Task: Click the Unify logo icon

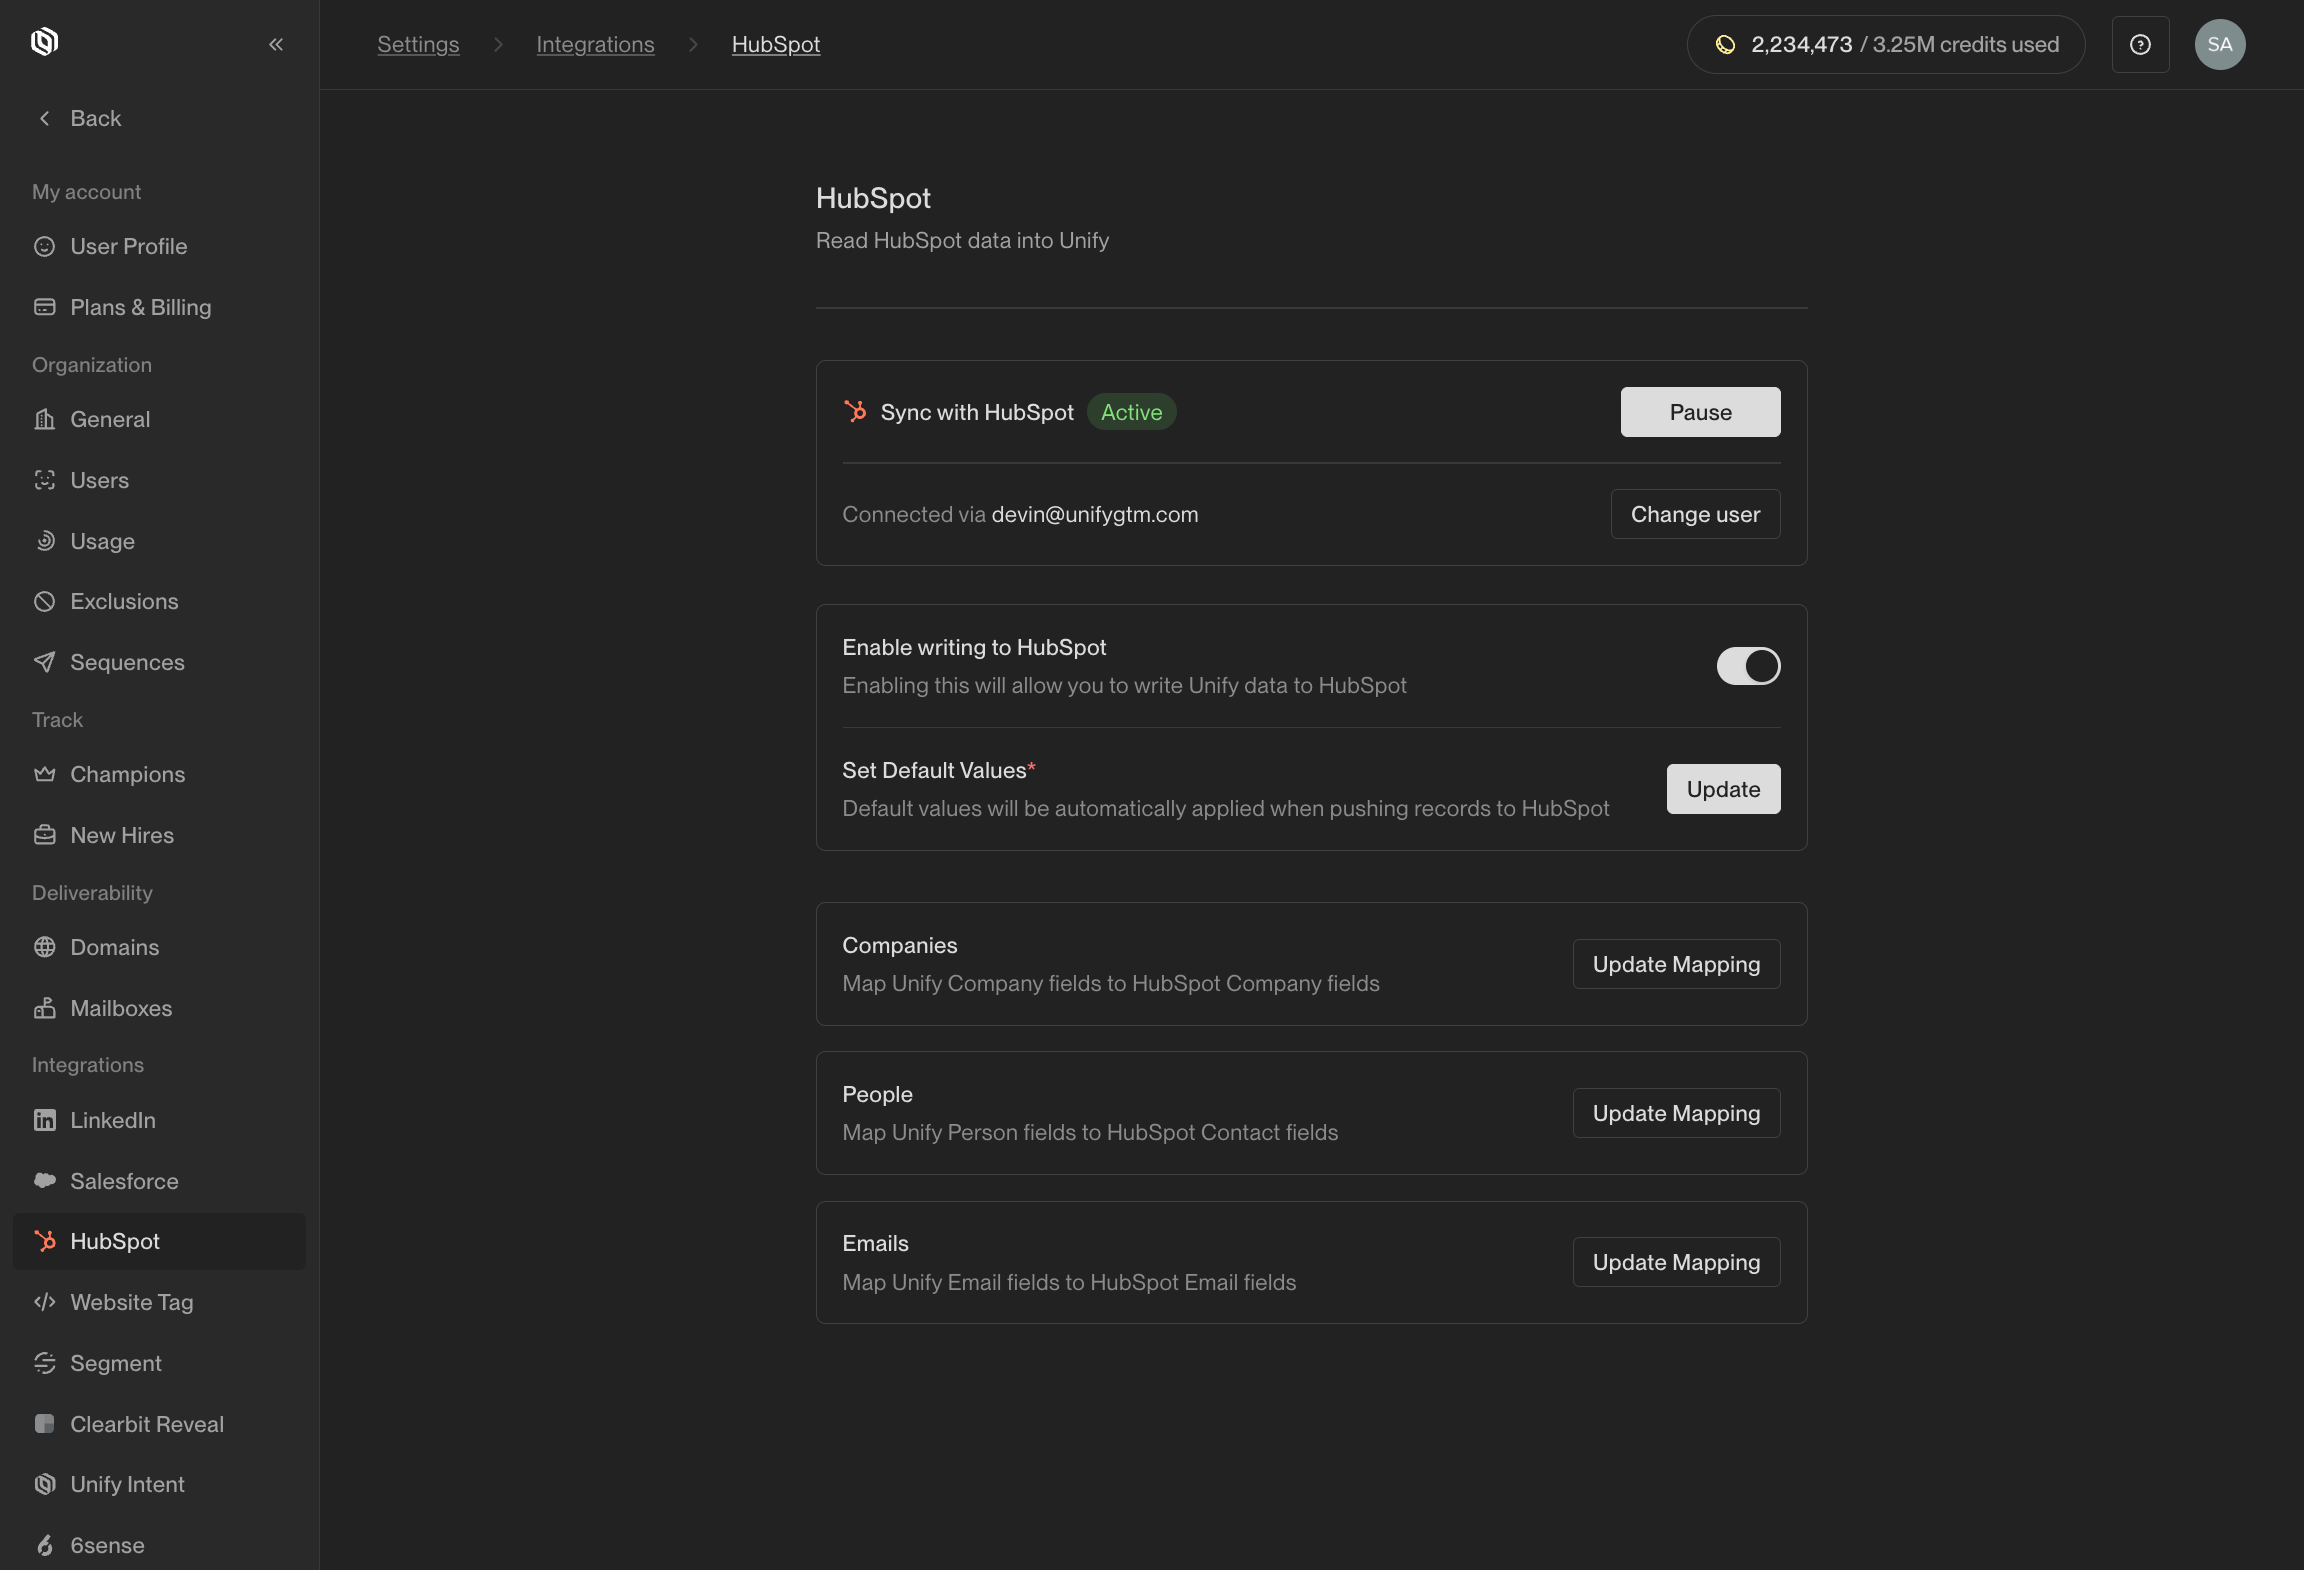Action: pyautogui.click(x=44, y=42)
